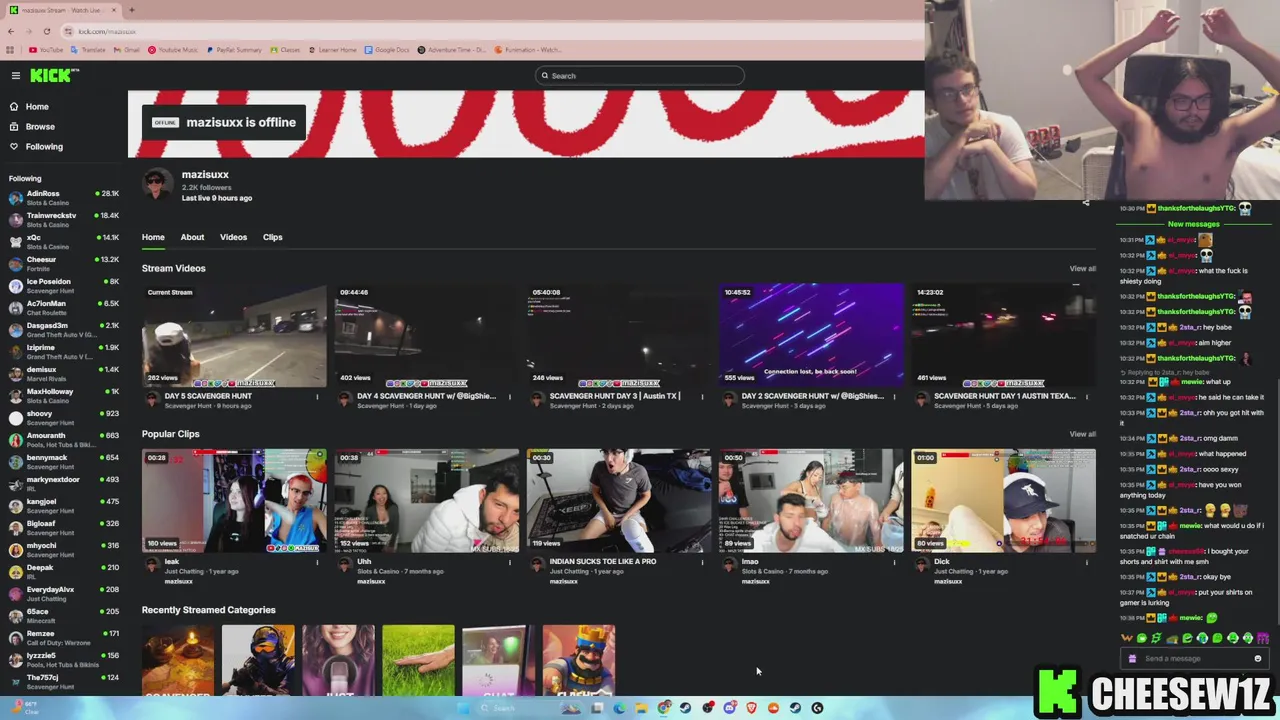Switch to the Videos tab
1280x720 pixels.
233,237
